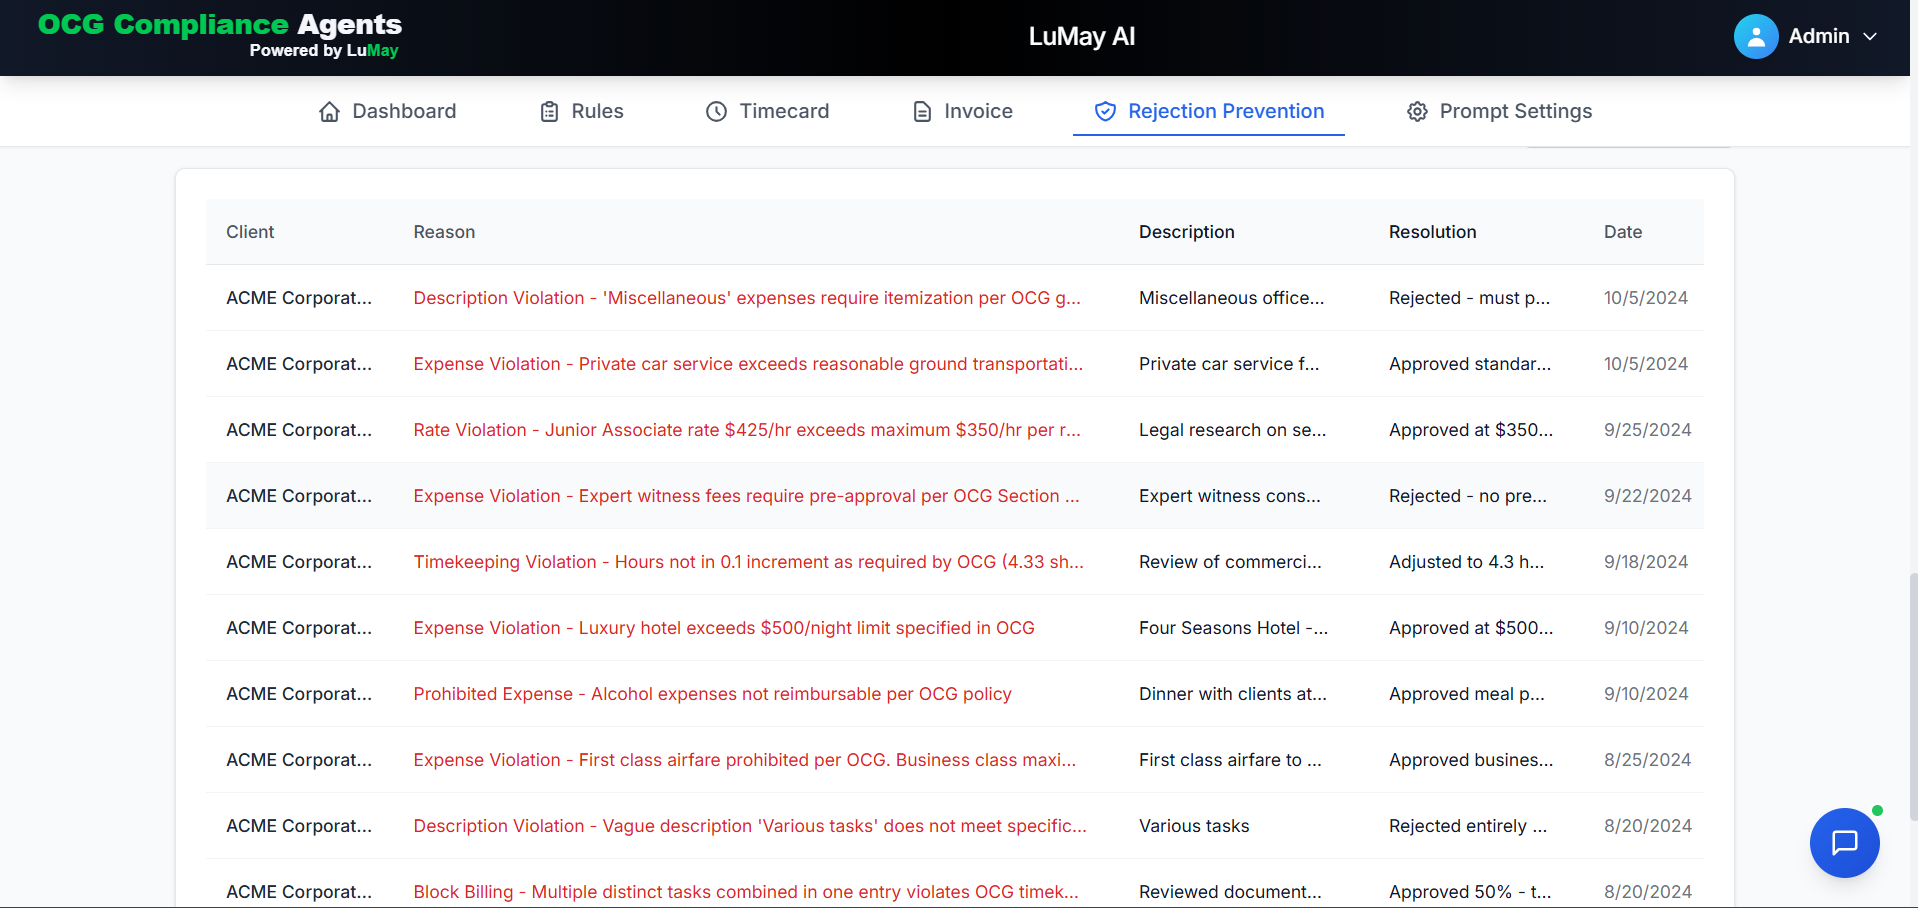Click 'Legal research on se...' description cell
Image resolution: width=1918 pixels, height=908 pixels.
click(x=1232, y=430)
